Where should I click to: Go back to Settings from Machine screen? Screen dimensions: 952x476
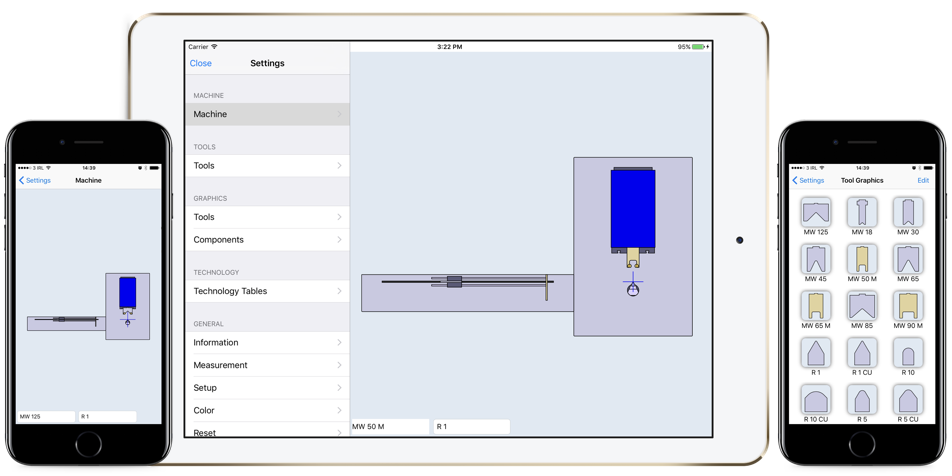tap(35, 181)
